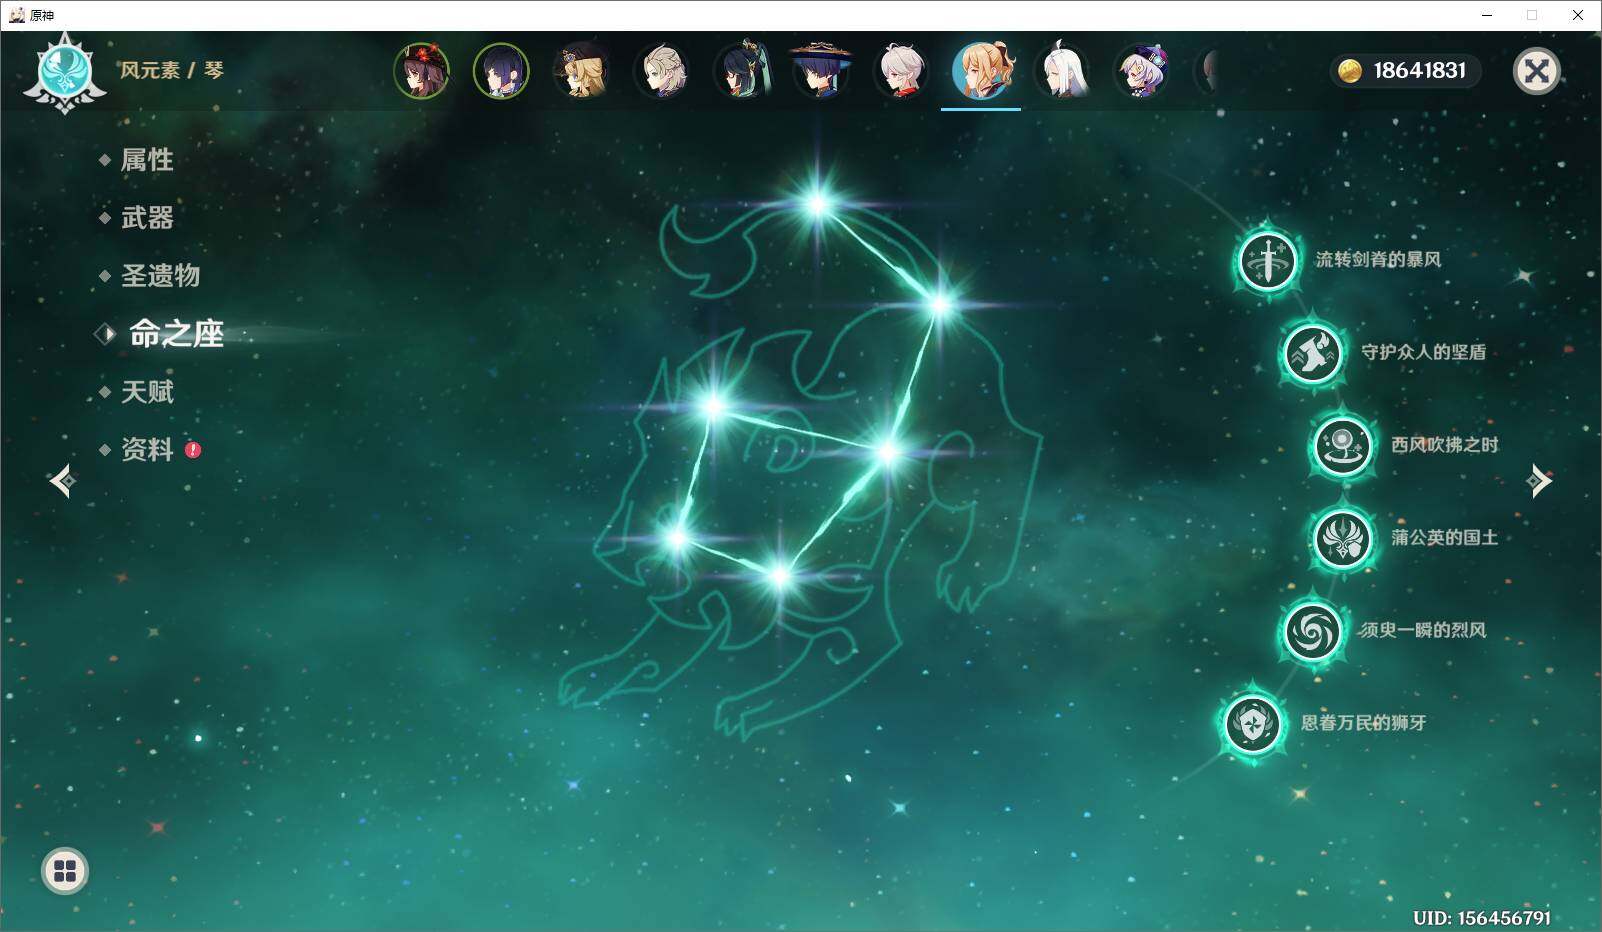Click the red notification badge beside 资料

[193, 450]
